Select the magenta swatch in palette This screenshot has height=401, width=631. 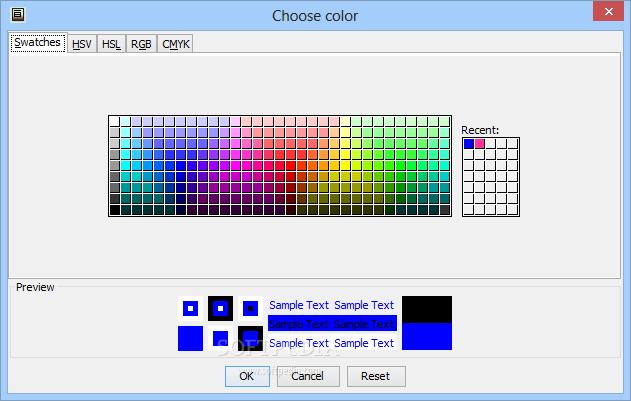pyautogui.click(x=235, y=165)
